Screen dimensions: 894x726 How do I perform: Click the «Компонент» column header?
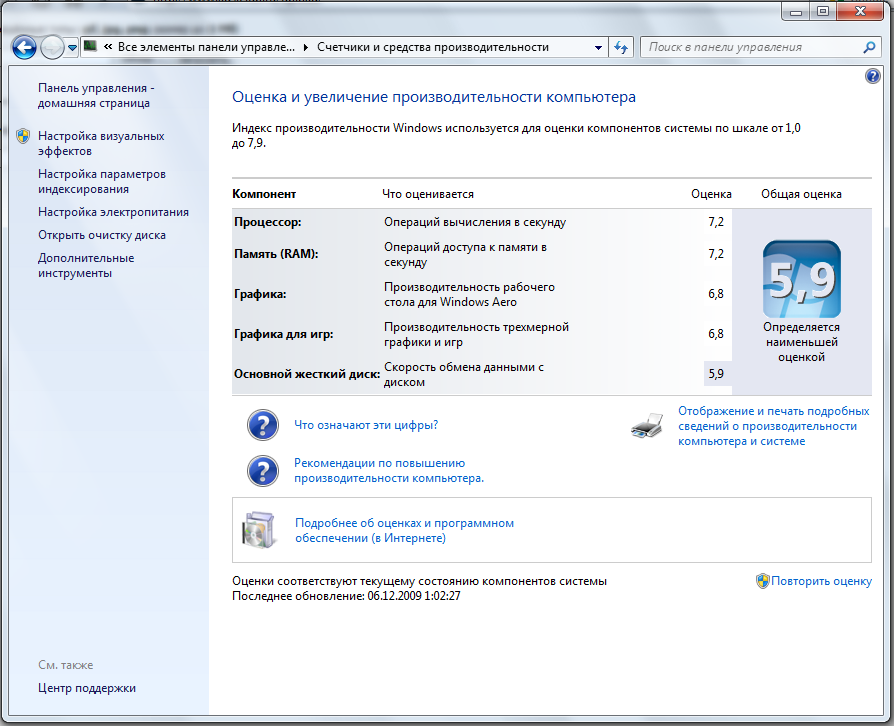click(264, 194)
